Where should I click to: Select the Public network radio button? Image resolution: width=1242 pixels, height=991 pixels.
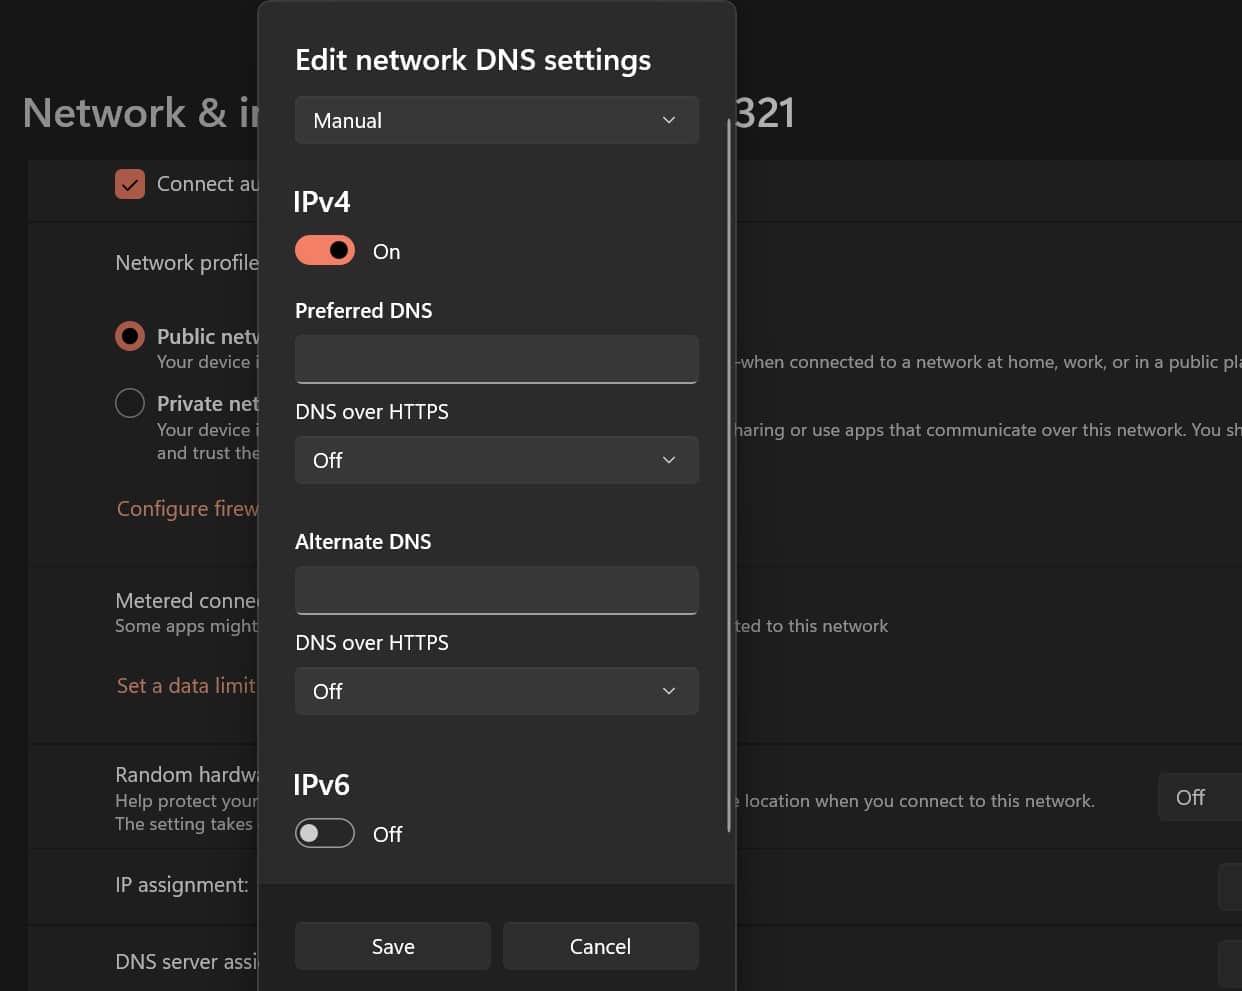[x=130, y=336]
